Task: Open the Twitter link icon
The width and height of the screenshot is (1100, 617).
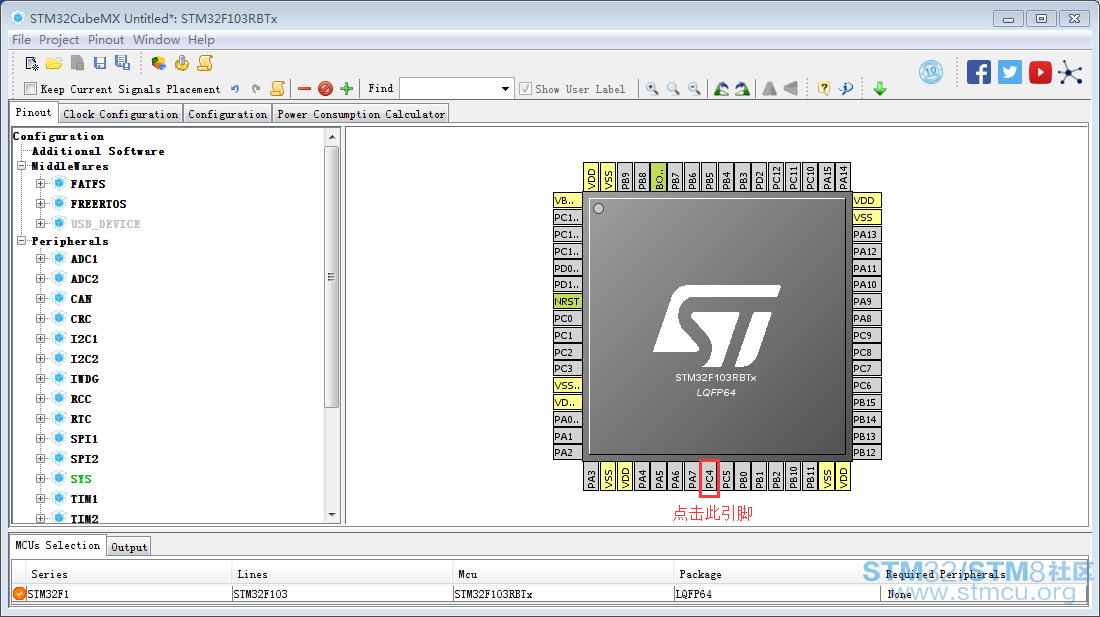Action: point(1010,72)
